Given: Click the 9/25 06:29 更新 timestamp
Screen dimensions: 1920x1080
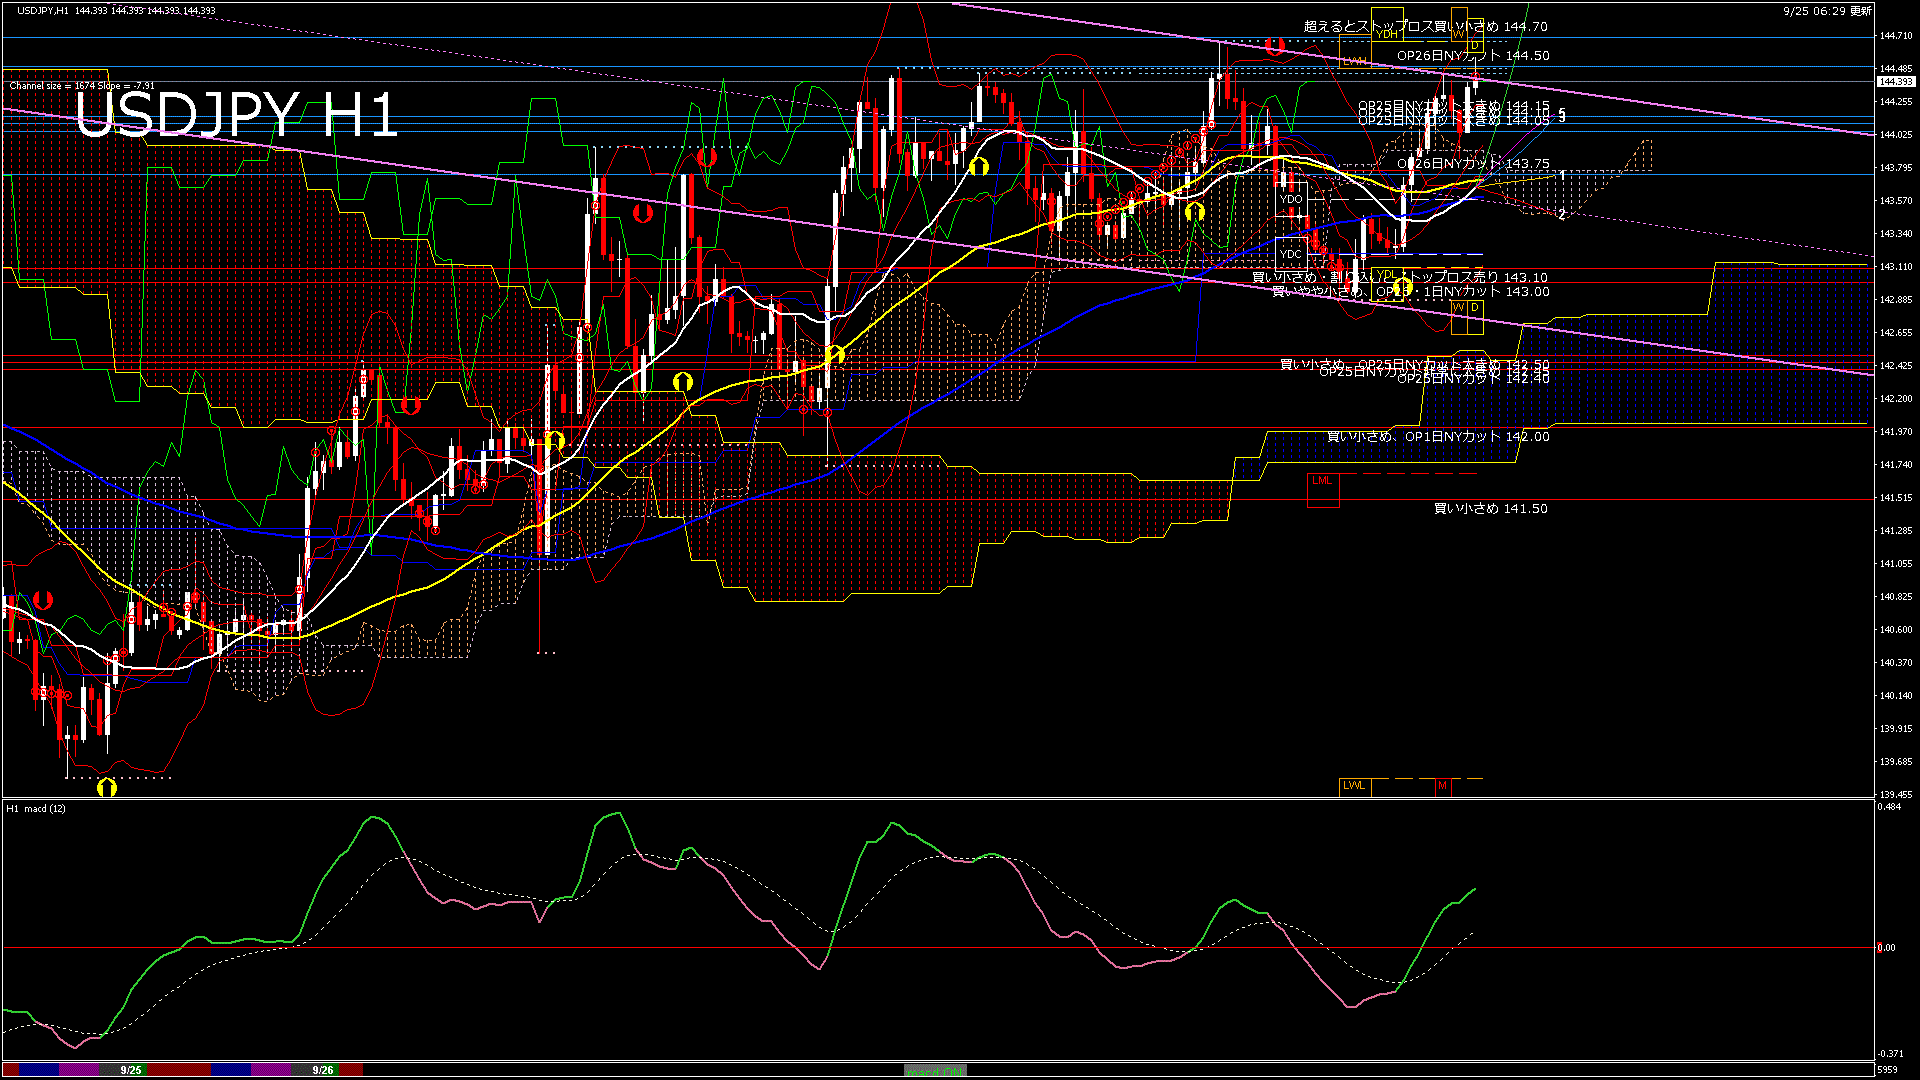Looking at the screenshot, I should [x=1827, y=11].
